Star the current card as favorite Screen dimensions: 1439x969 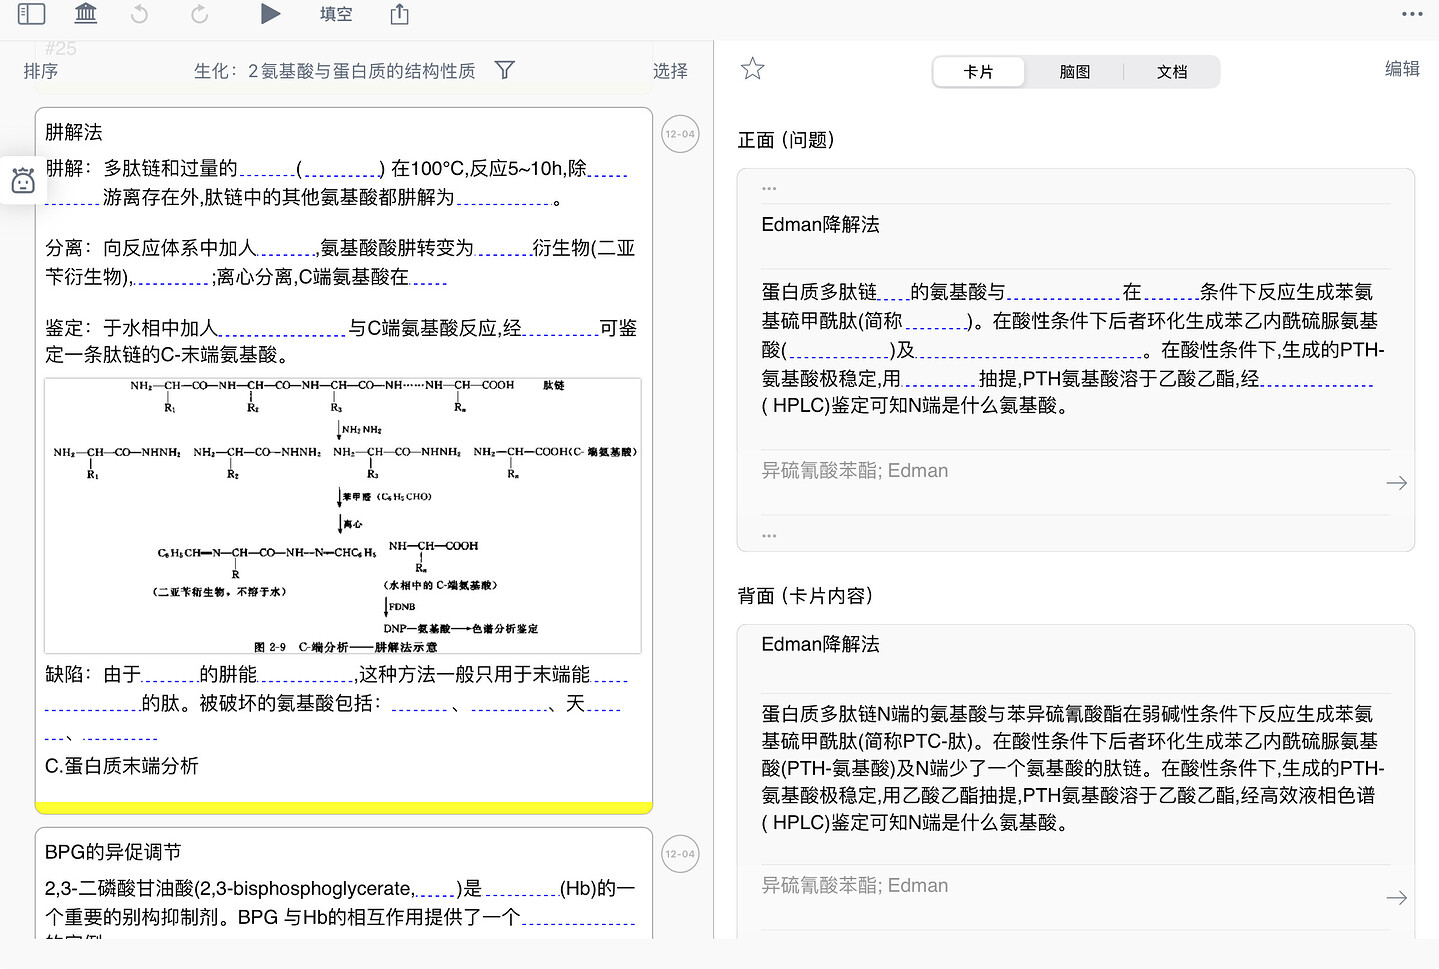pyautogui.click(x=753, y=69)
